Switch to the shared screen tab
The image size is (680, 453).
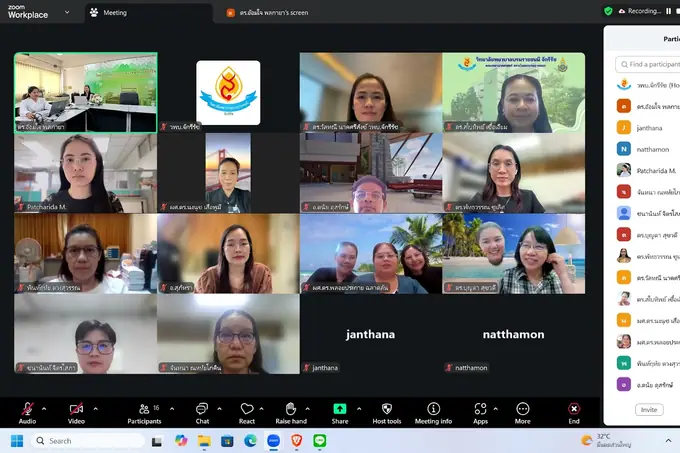(x=267, y=13)
